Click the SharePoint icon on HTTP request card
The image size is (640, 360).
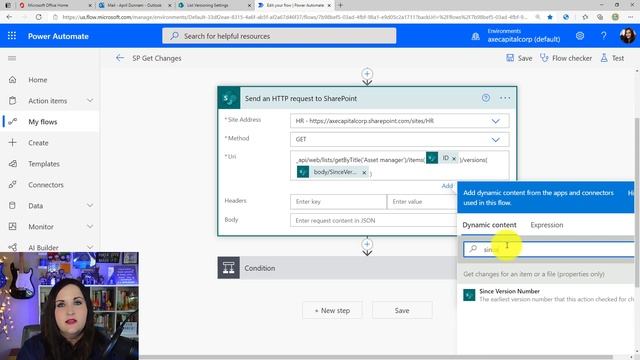point(229,98)
